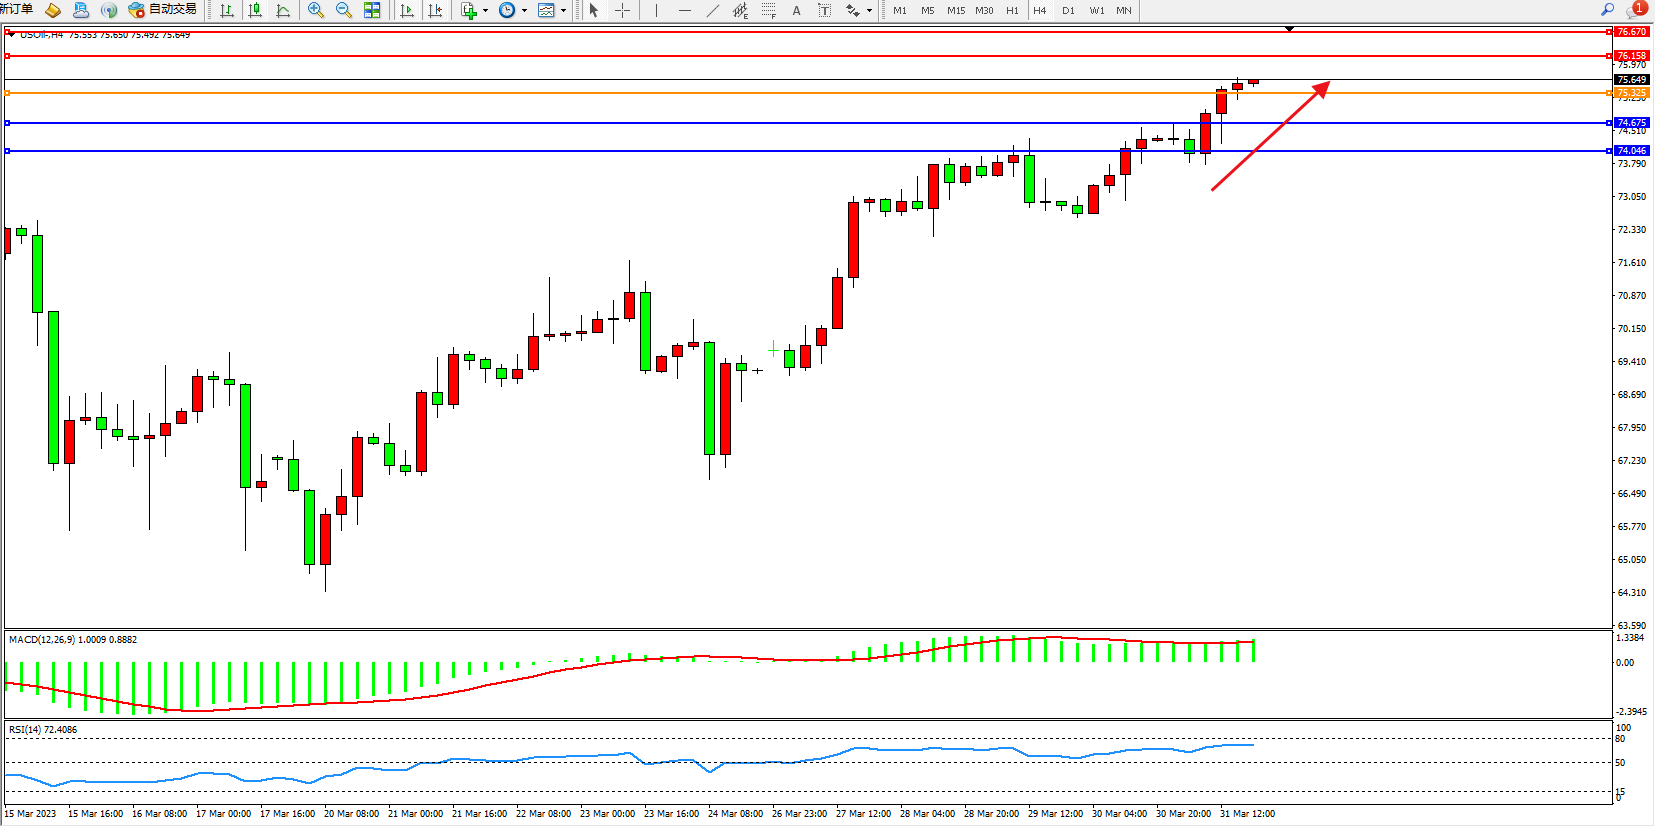
Task: Select the orange 75.325 horizontal line label
Action: pyautogui.click(x=1631, y=93)
